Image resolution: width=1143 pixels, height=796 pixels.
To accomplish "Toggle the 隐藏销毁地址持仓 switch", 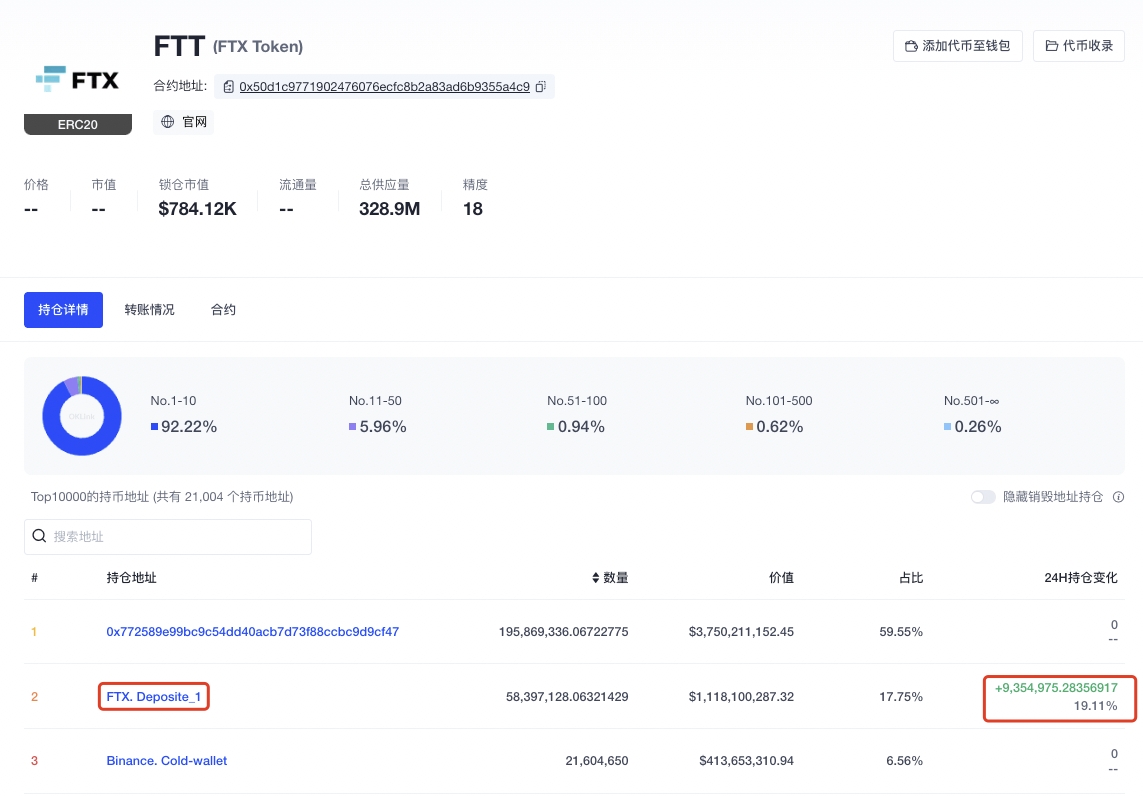I will pos(983,497).
